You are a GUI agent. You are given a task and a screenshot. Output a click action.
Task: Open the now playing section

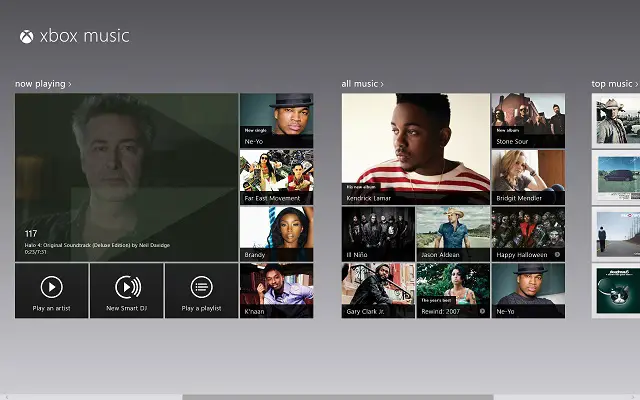click(x=43, y=84)
